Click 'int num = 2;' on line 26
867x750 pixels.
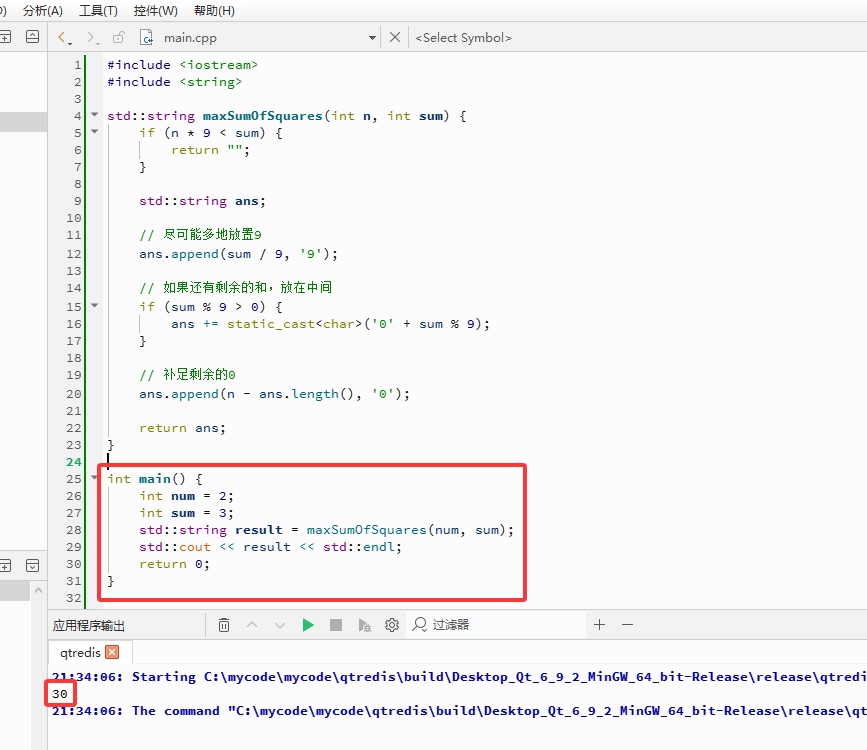(x=186, y=496)
